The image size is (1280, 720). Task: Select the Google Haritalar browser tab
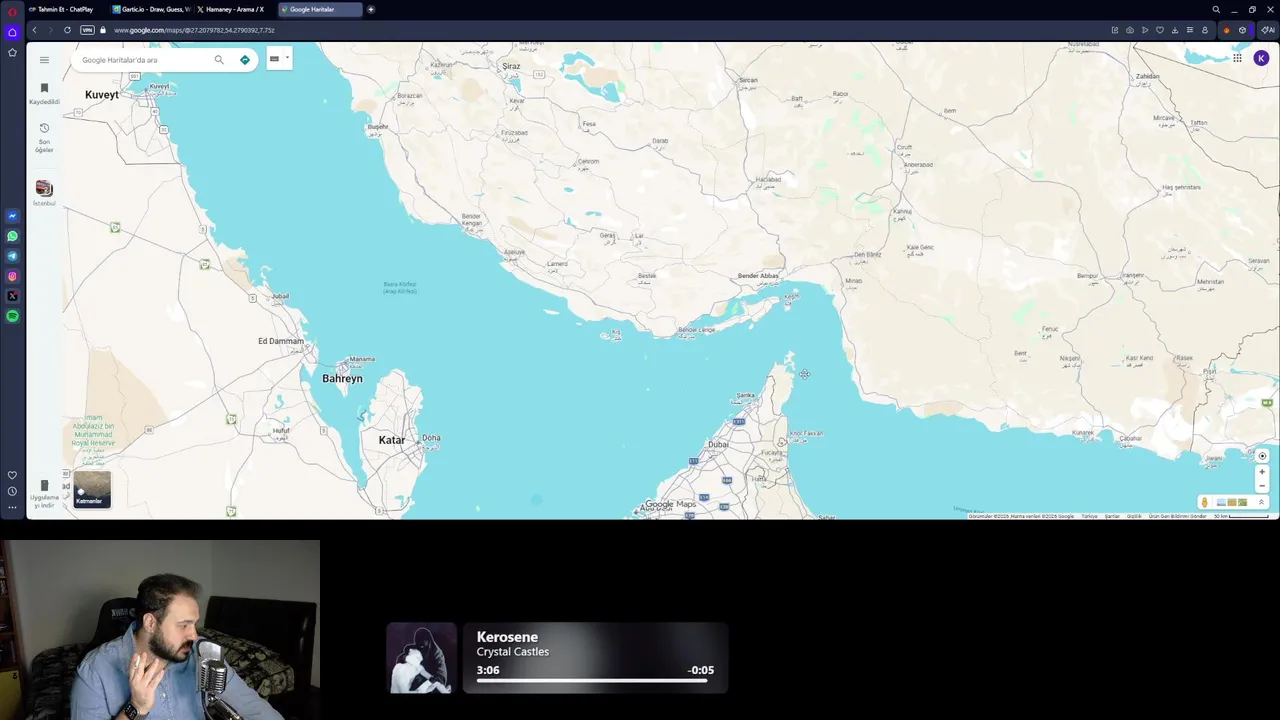pyautogui.click(x=320, y=9)
